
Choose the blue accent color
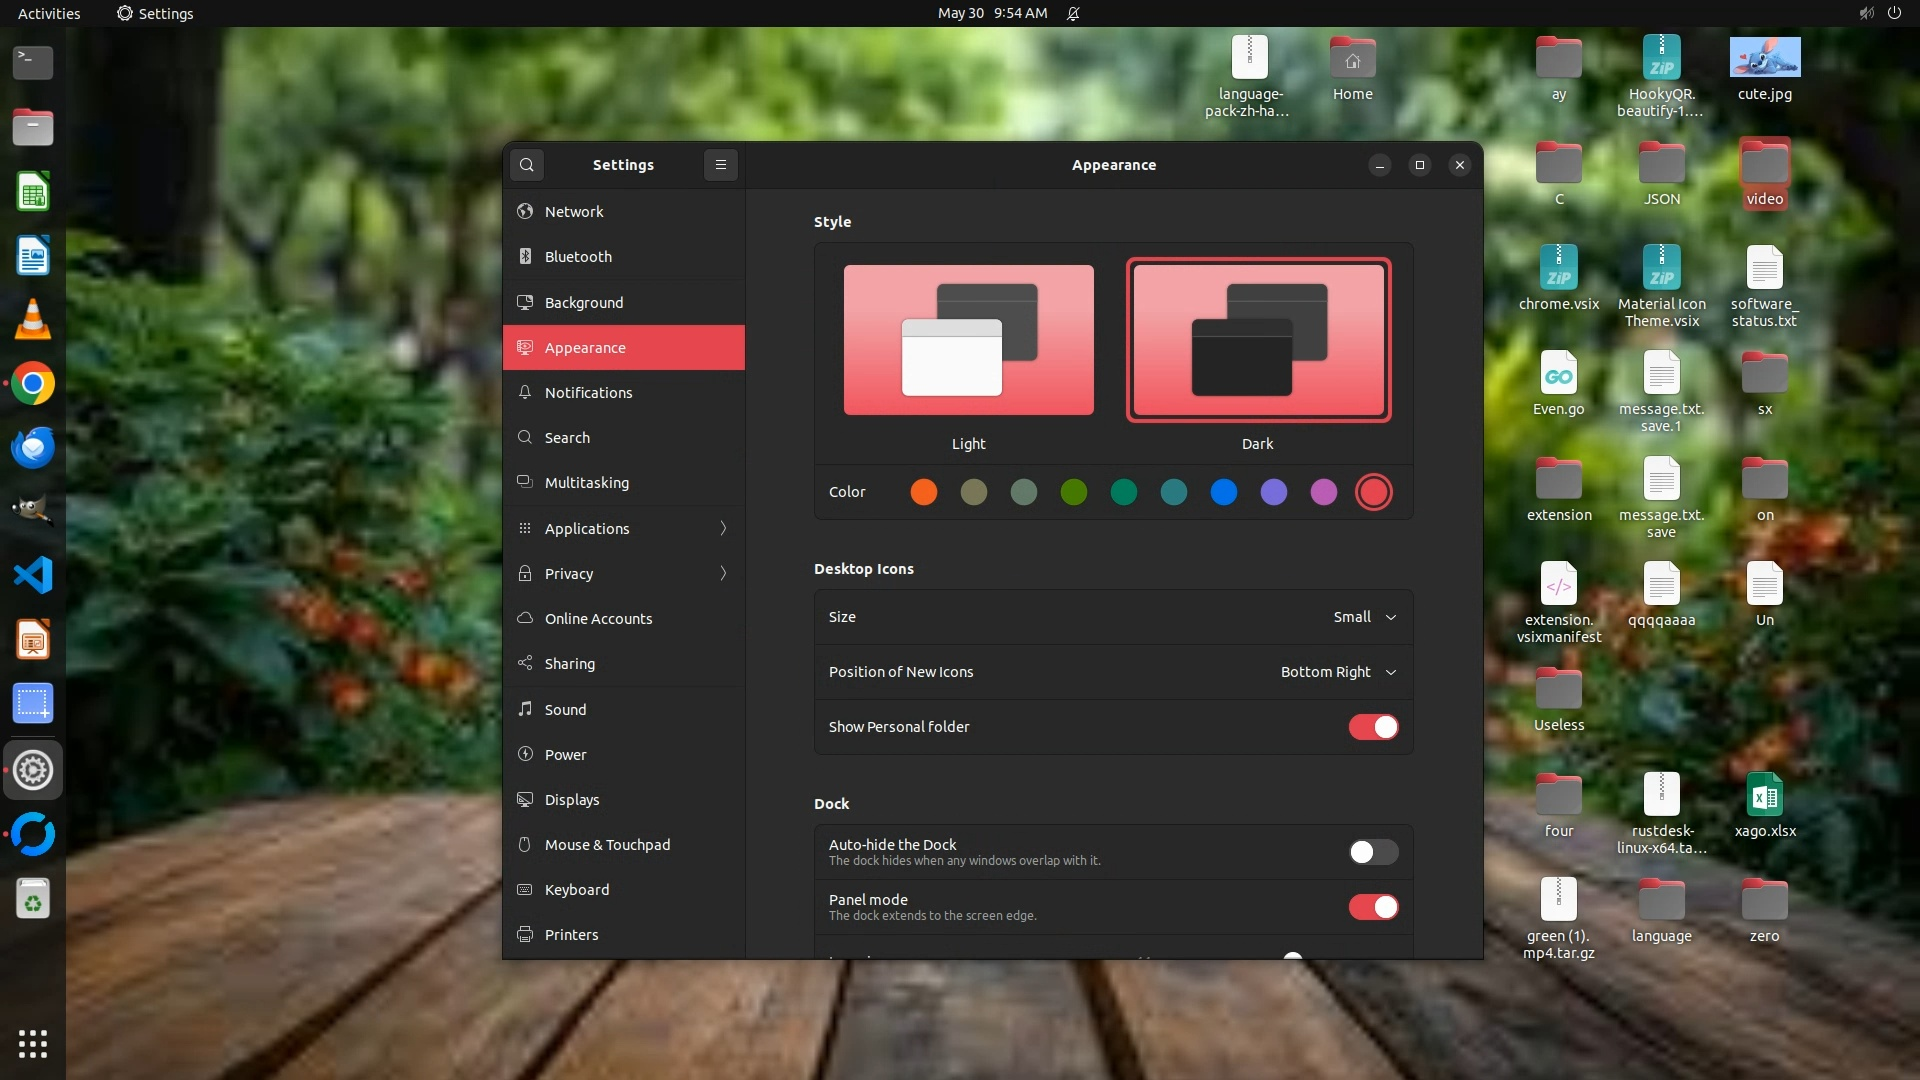[x=1223, y=492]
